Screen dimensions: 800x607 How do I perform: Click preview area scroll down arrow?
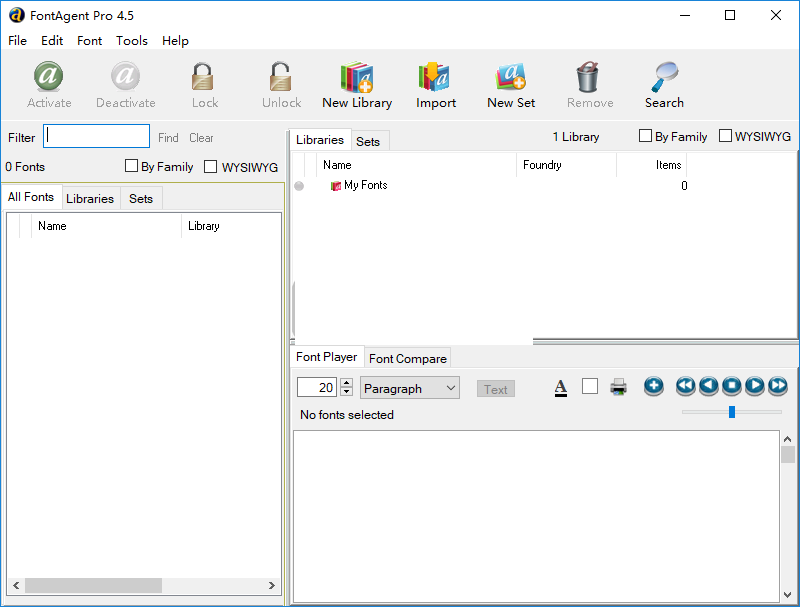[788, 595]
